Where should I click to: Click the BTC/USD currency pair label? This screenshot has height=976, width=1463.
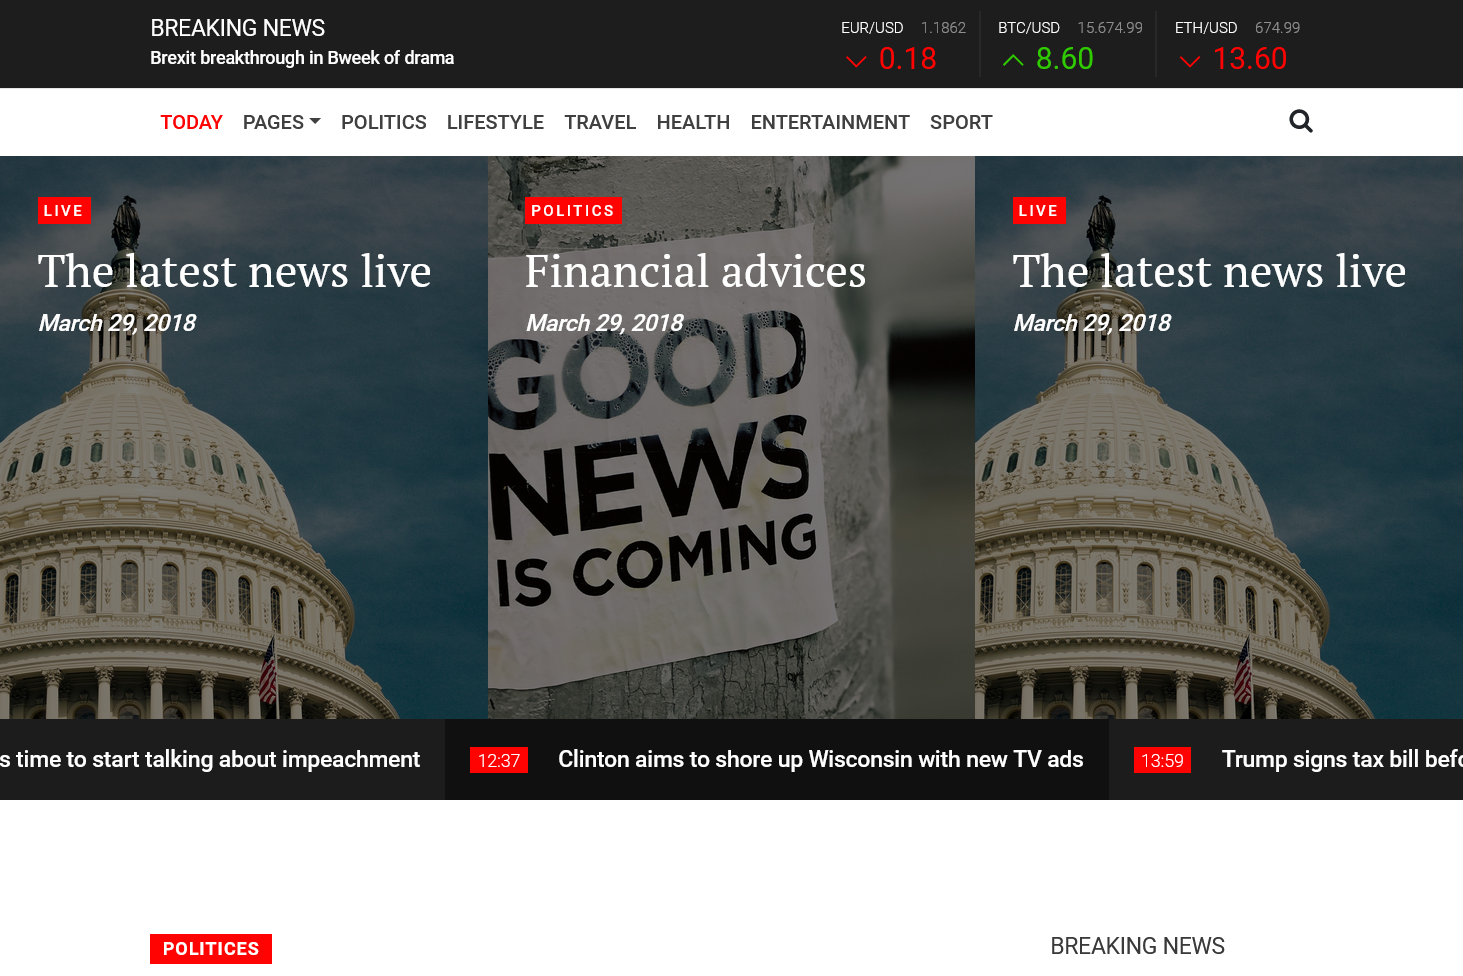pyautogui.click(x=1029, y=28)
